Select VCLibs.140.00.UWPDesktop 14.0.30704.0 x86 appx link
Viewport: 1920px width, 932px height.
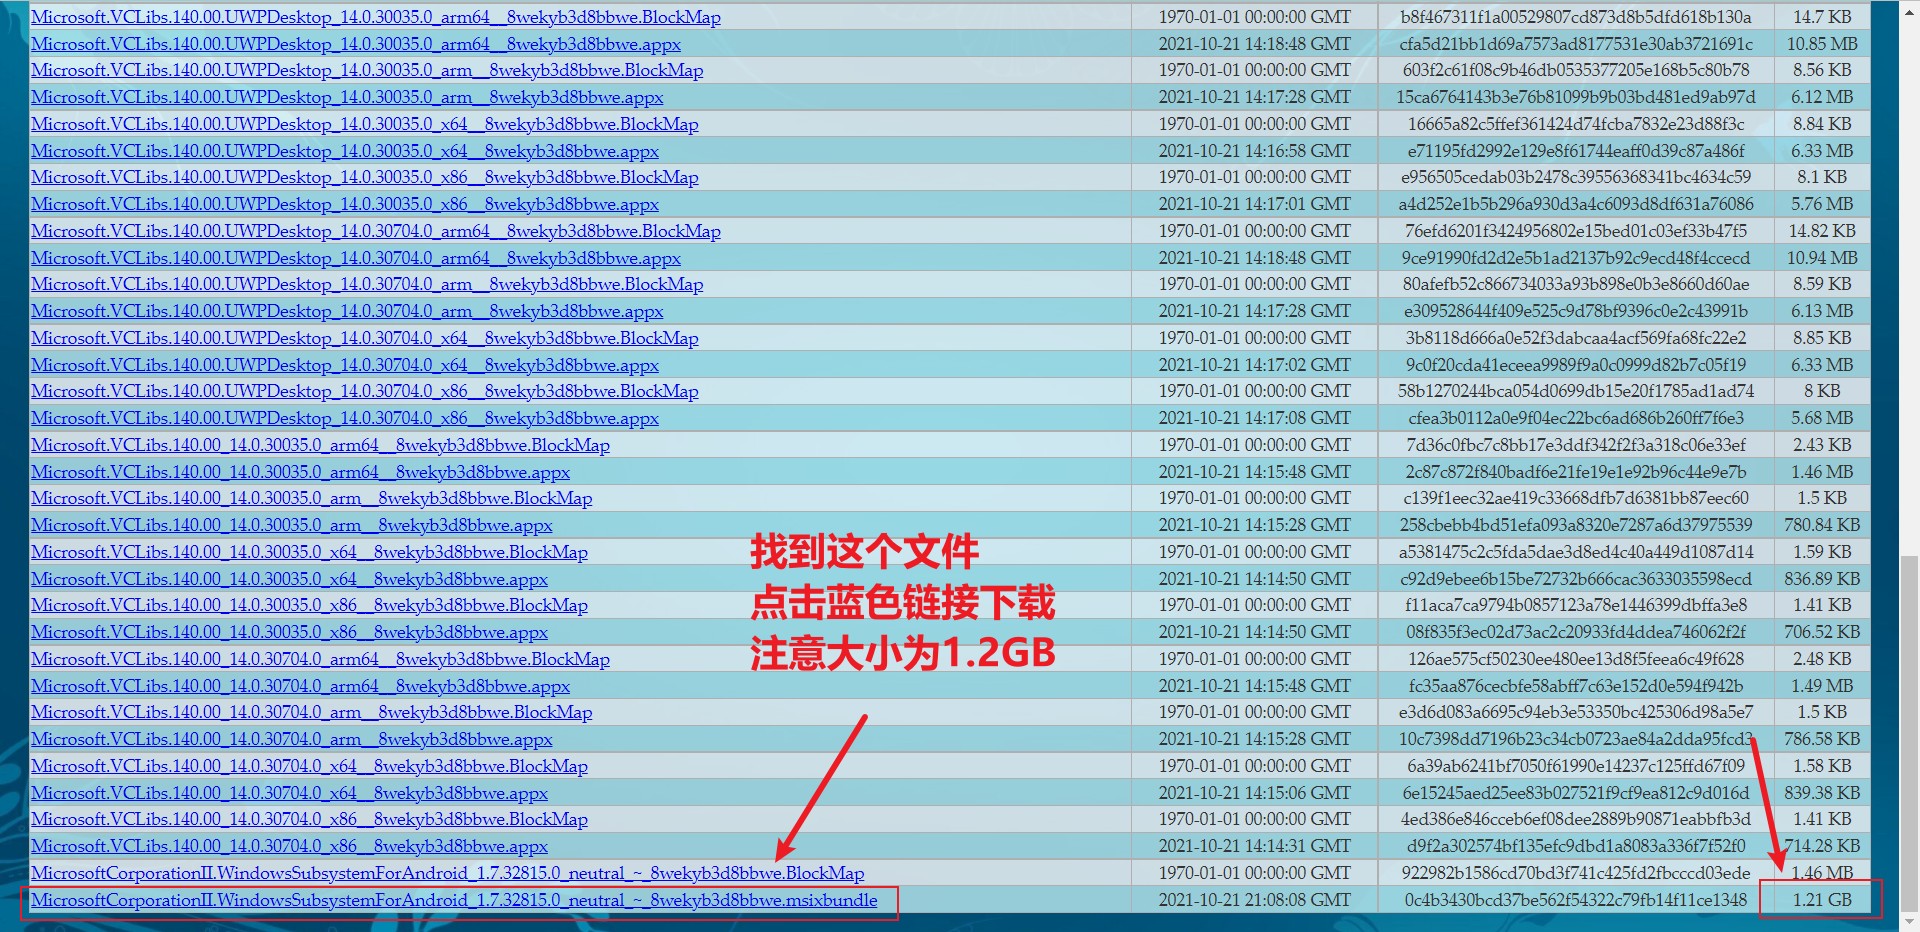pyautogui.click(x=345, y=418)
